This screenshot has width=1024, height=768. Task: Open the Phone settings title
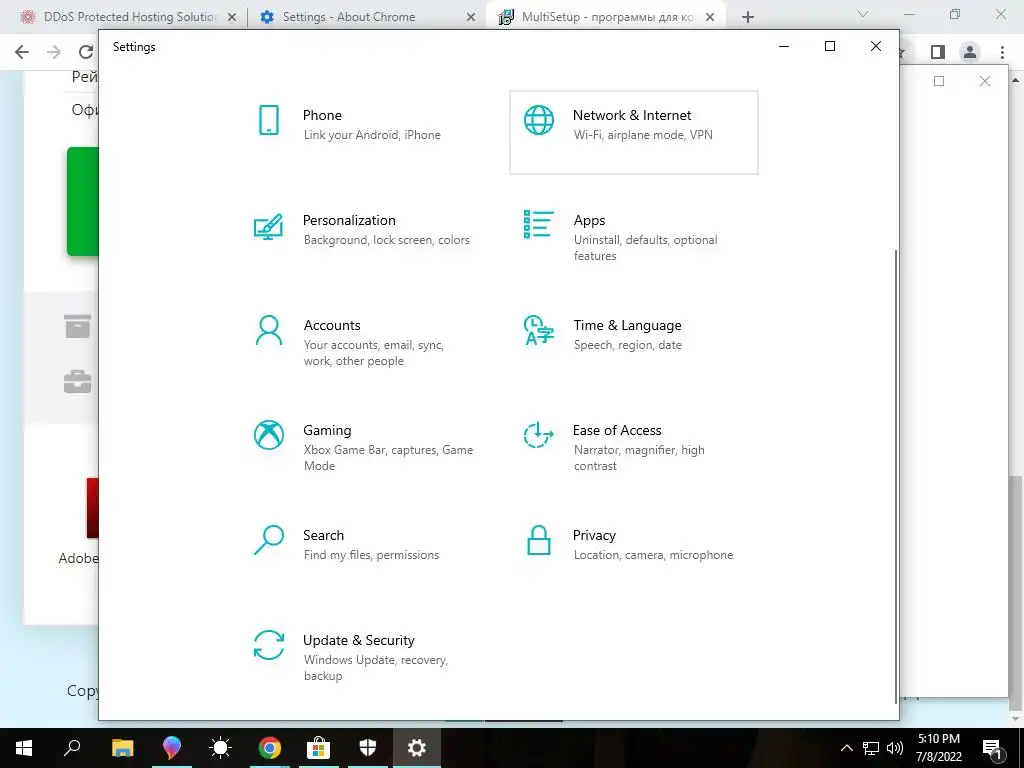(322, 115)
